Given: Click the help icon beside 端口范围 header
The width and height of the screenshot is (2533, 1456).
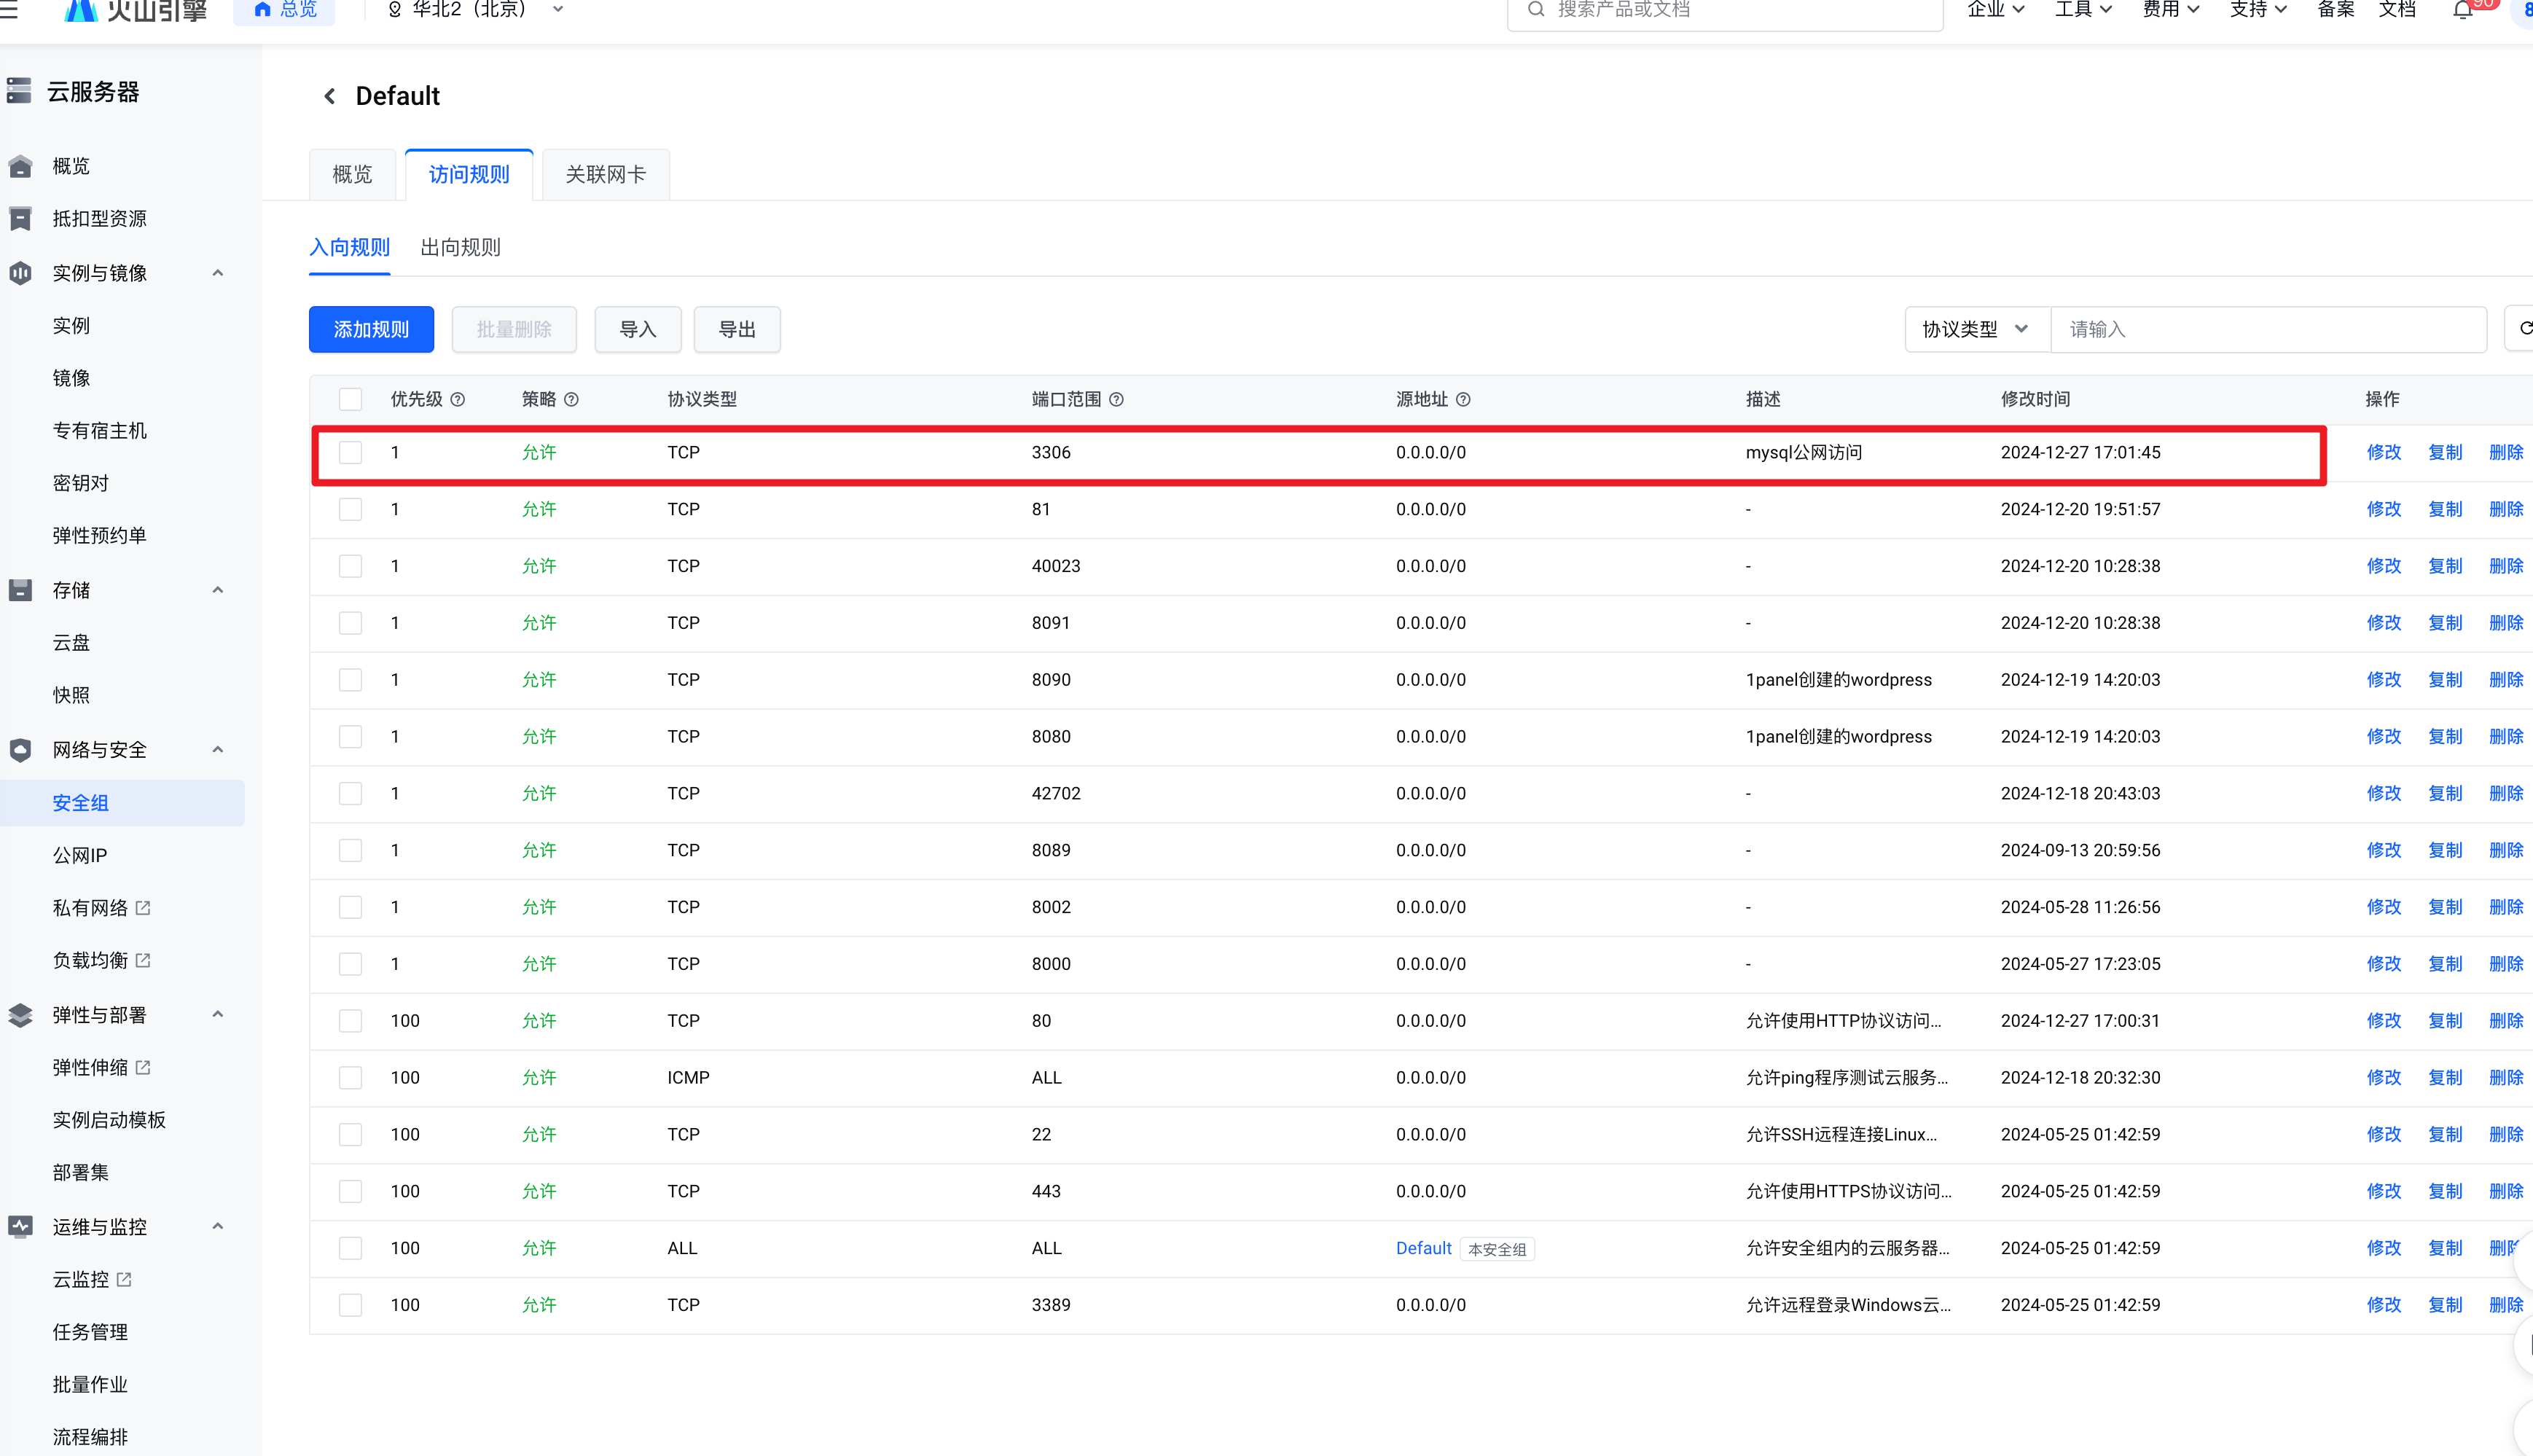Looking at the screenshot, I should coord(1117,399).
